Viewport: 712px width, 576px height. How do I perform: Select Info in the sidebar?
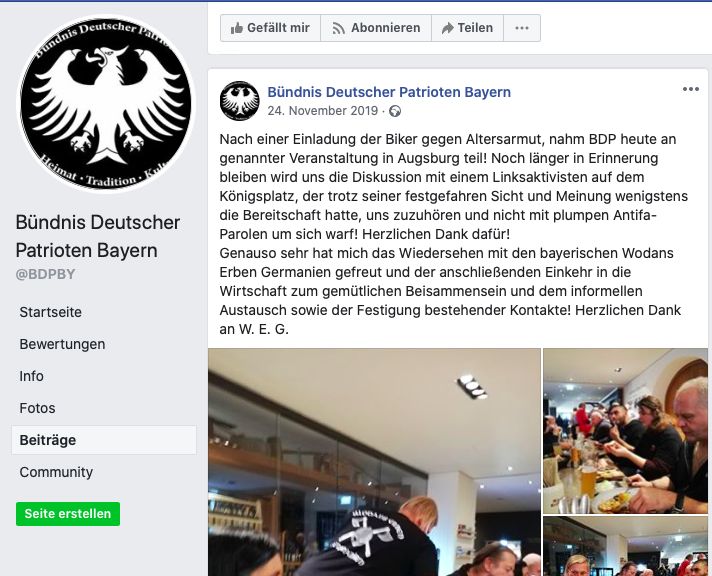(31, 376)
